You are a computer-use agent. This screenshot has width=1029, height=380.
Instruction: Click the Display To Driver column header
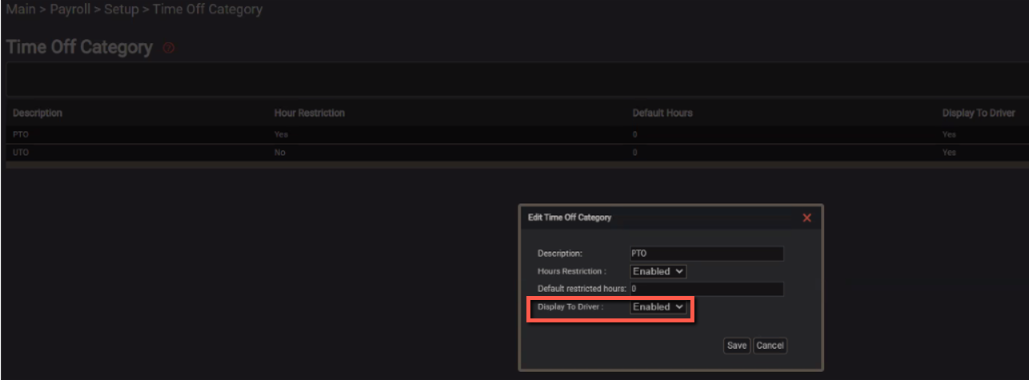coord(978,113)
